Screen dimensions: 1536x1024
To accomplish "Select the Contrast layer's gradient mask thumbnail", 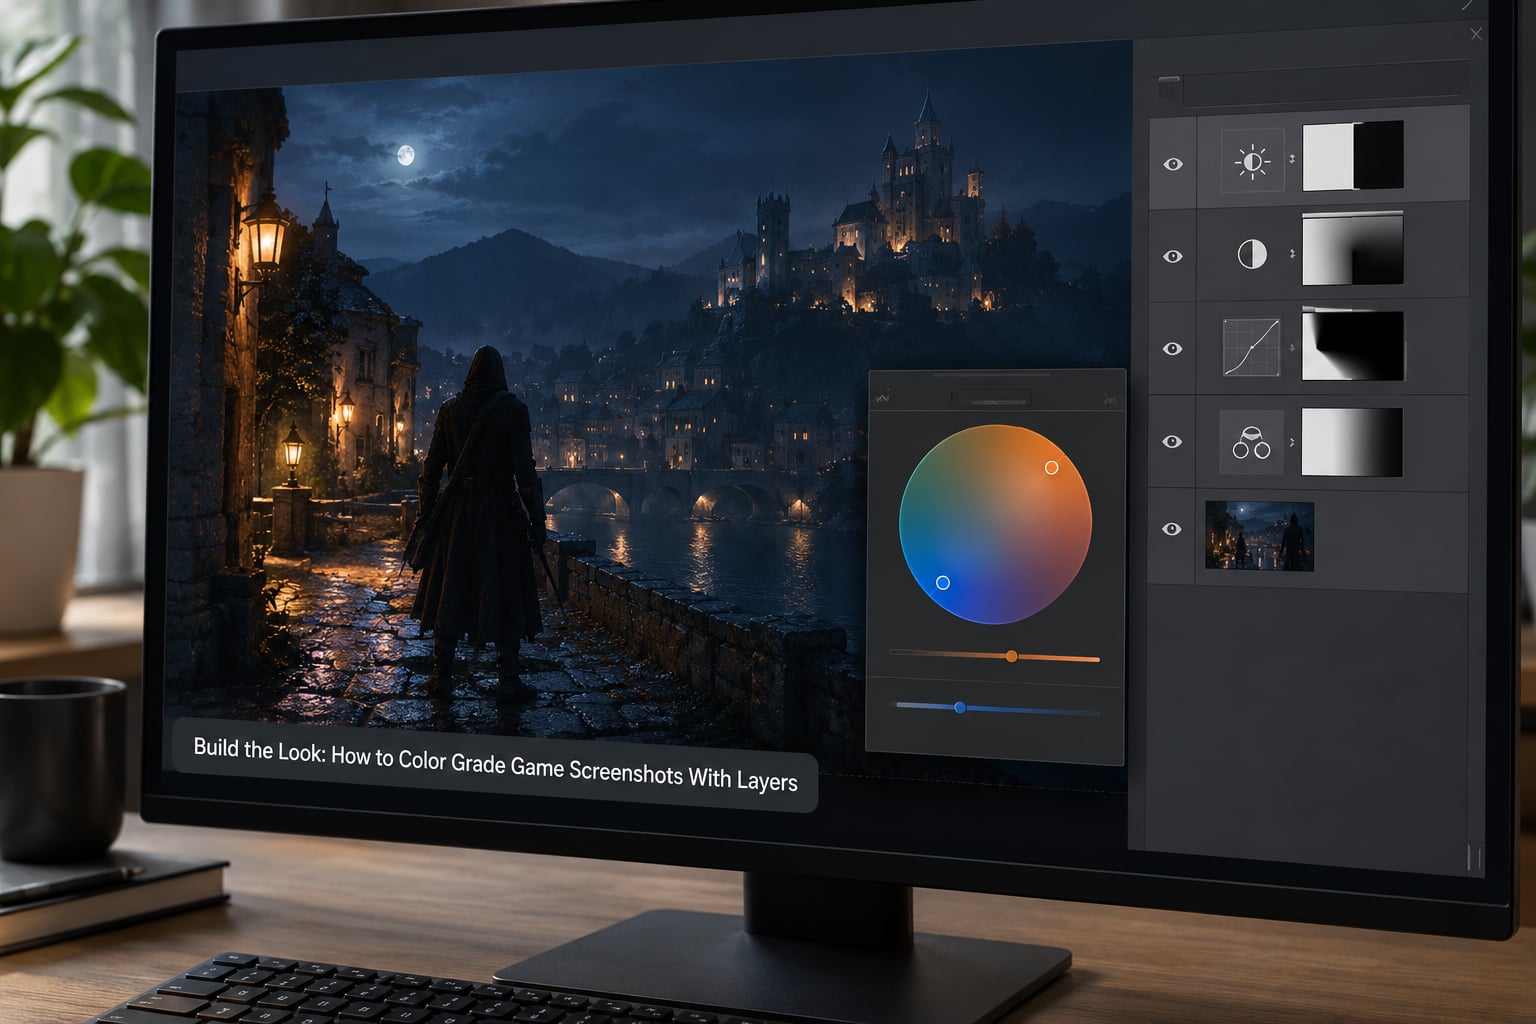I will pyautogui.click(x=1353, y=248).
